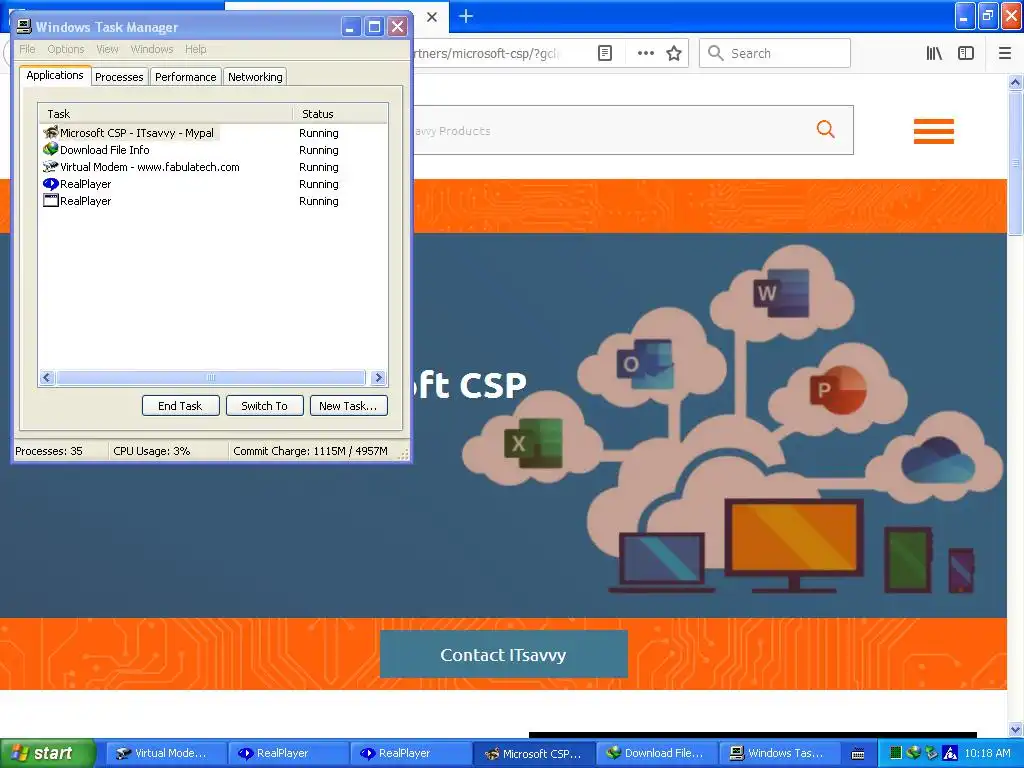Screen dimensions: 1024x768
Task: Click the orange search magnifier on the ITsavvy page
Action: coord(825,129)
